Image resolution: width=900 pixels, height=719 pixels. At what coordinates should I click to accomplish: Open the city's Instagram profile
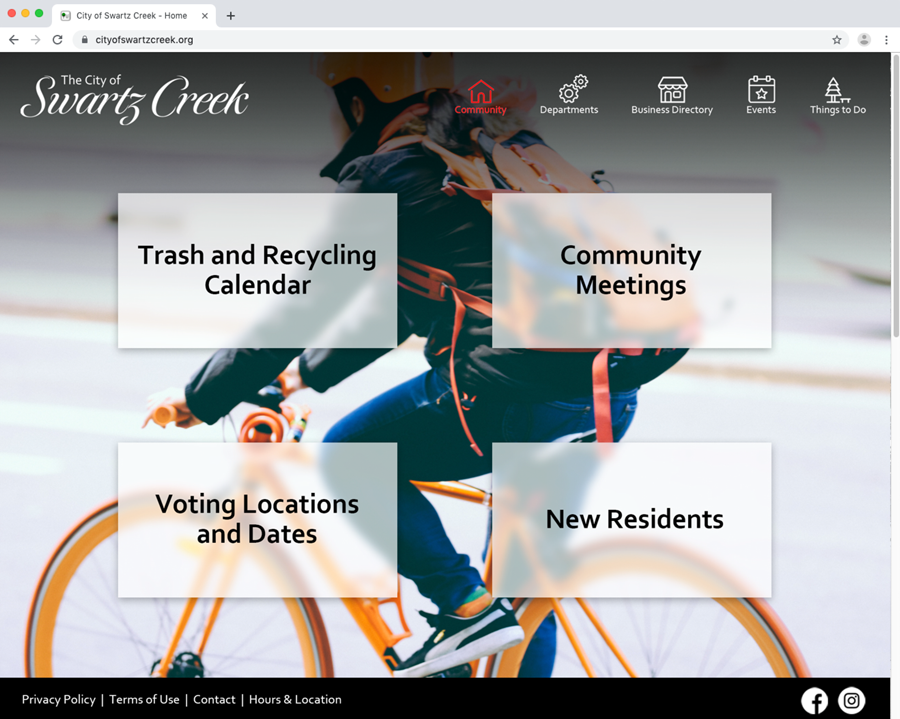tap(851, 701)
